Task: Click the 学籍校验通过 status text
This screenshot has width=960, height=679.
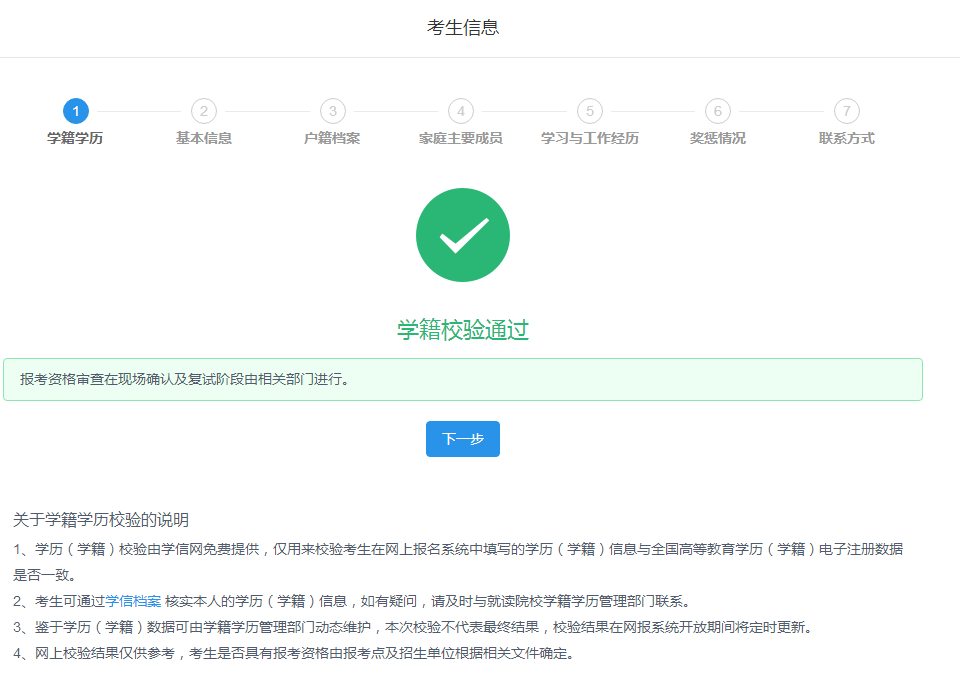Action: click(x=463, y=330)
